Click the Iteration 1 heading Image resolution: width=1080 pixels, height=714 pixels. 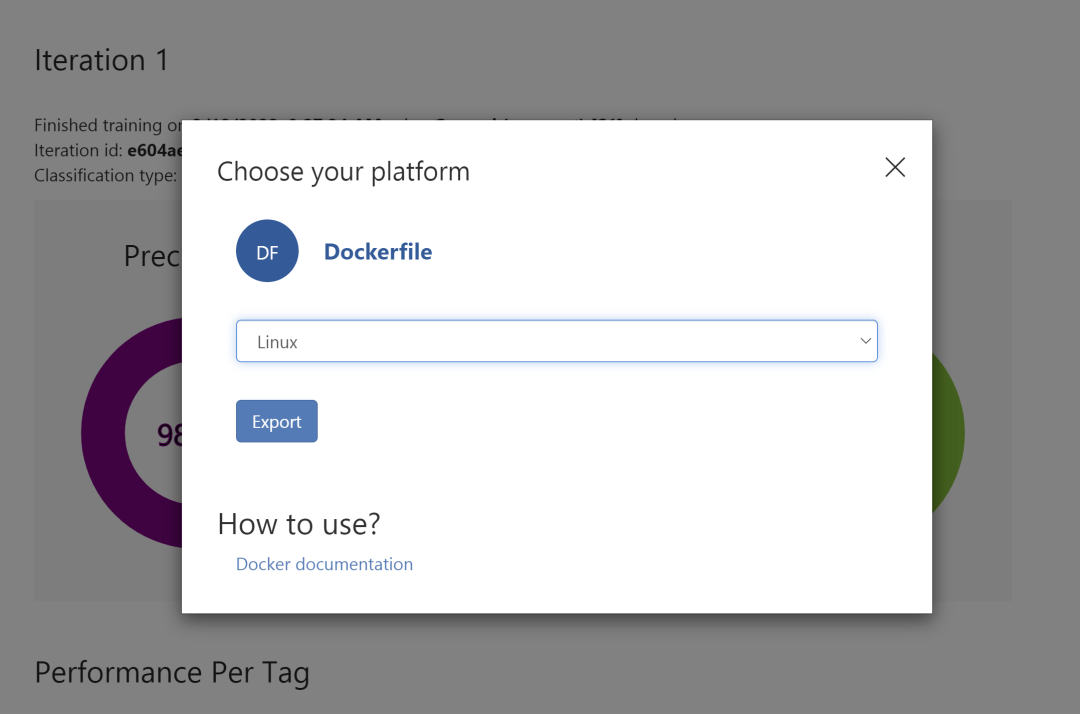[x=101, y=61]
